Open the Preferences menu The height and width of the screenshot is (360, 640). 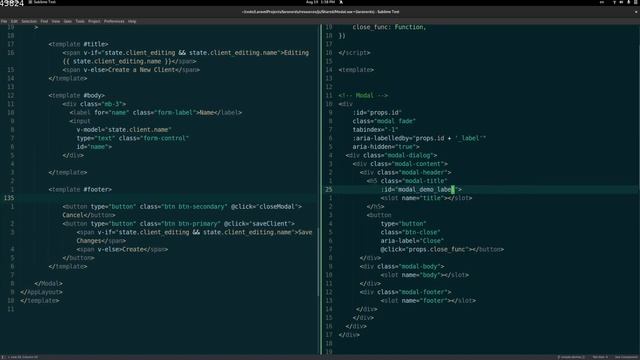coord(114,21)
